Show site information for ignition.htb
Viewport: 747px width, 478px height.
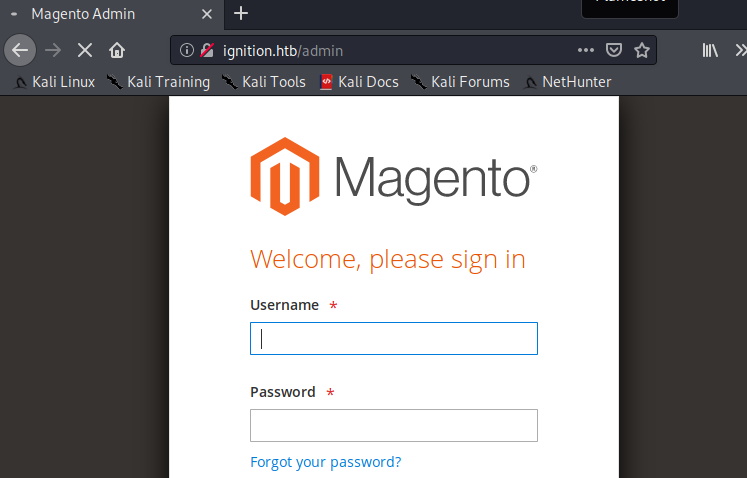[187, 50]
